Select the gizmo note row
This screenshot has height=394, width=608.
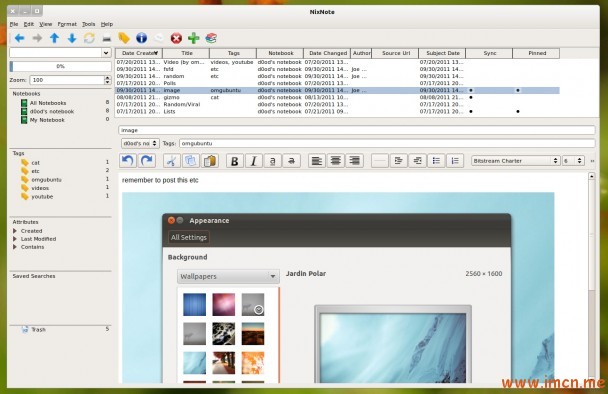[x=337, y=97]
